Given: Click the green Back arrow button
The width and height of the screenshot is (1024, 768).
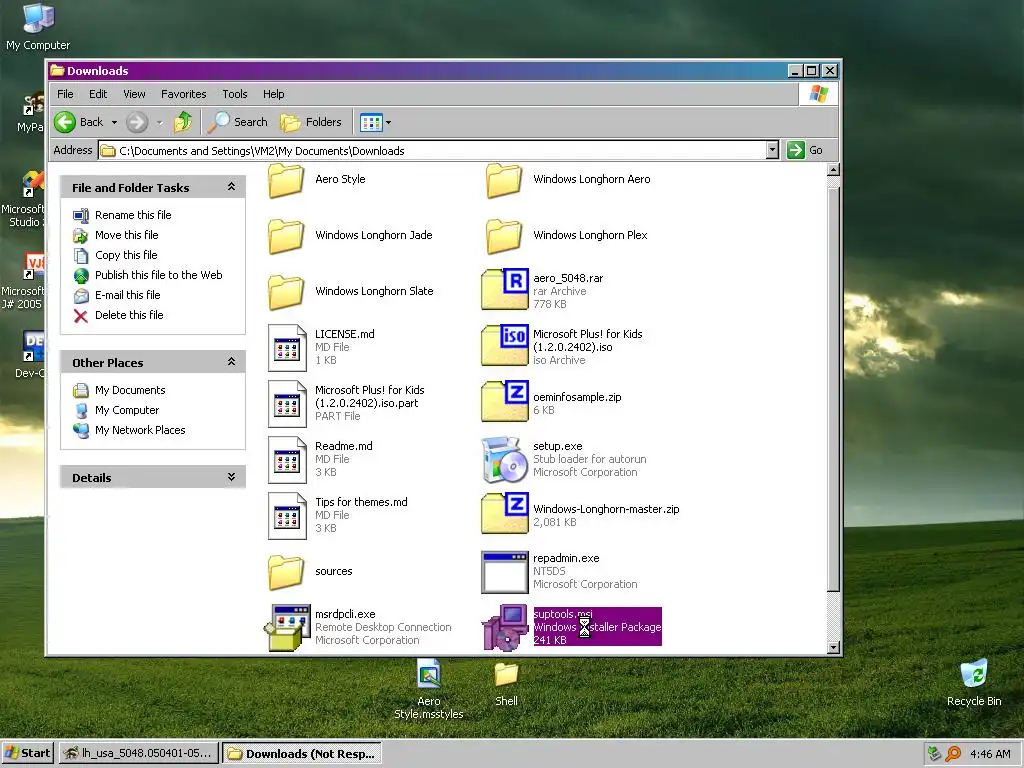Looking at the screenshot, I should click(65, 122).
